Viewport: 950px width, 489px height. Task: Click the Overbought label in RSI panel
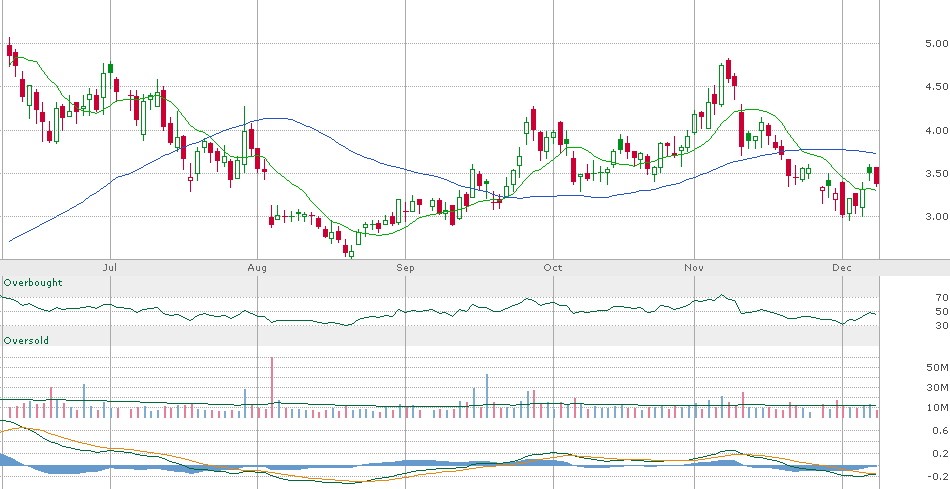[33, 283]
